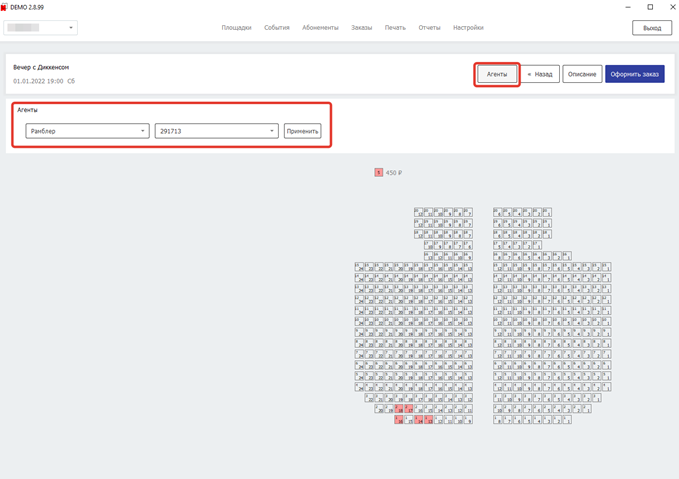Click the red DEMO app icon in title bar
Image resolution: width=679 pixels, height=479 pixels.
[x=5, y=7]
